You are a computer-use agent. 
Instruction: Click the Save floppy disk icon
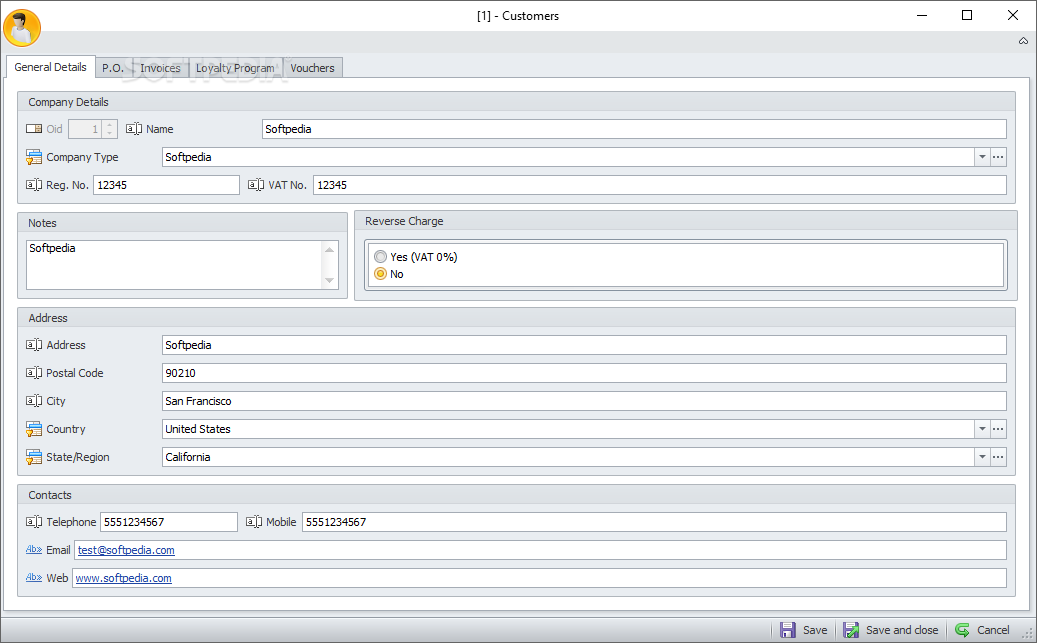tap(788, 630)
